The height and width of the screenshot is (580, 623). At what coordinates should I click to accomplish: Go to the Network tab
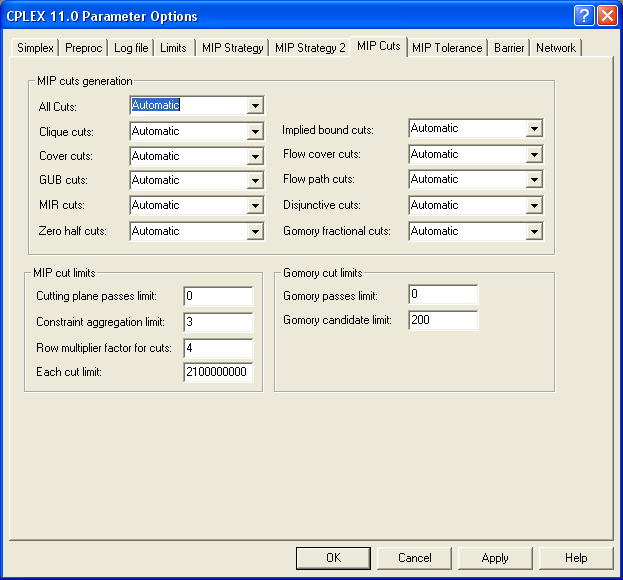click(x=555, y=48)
